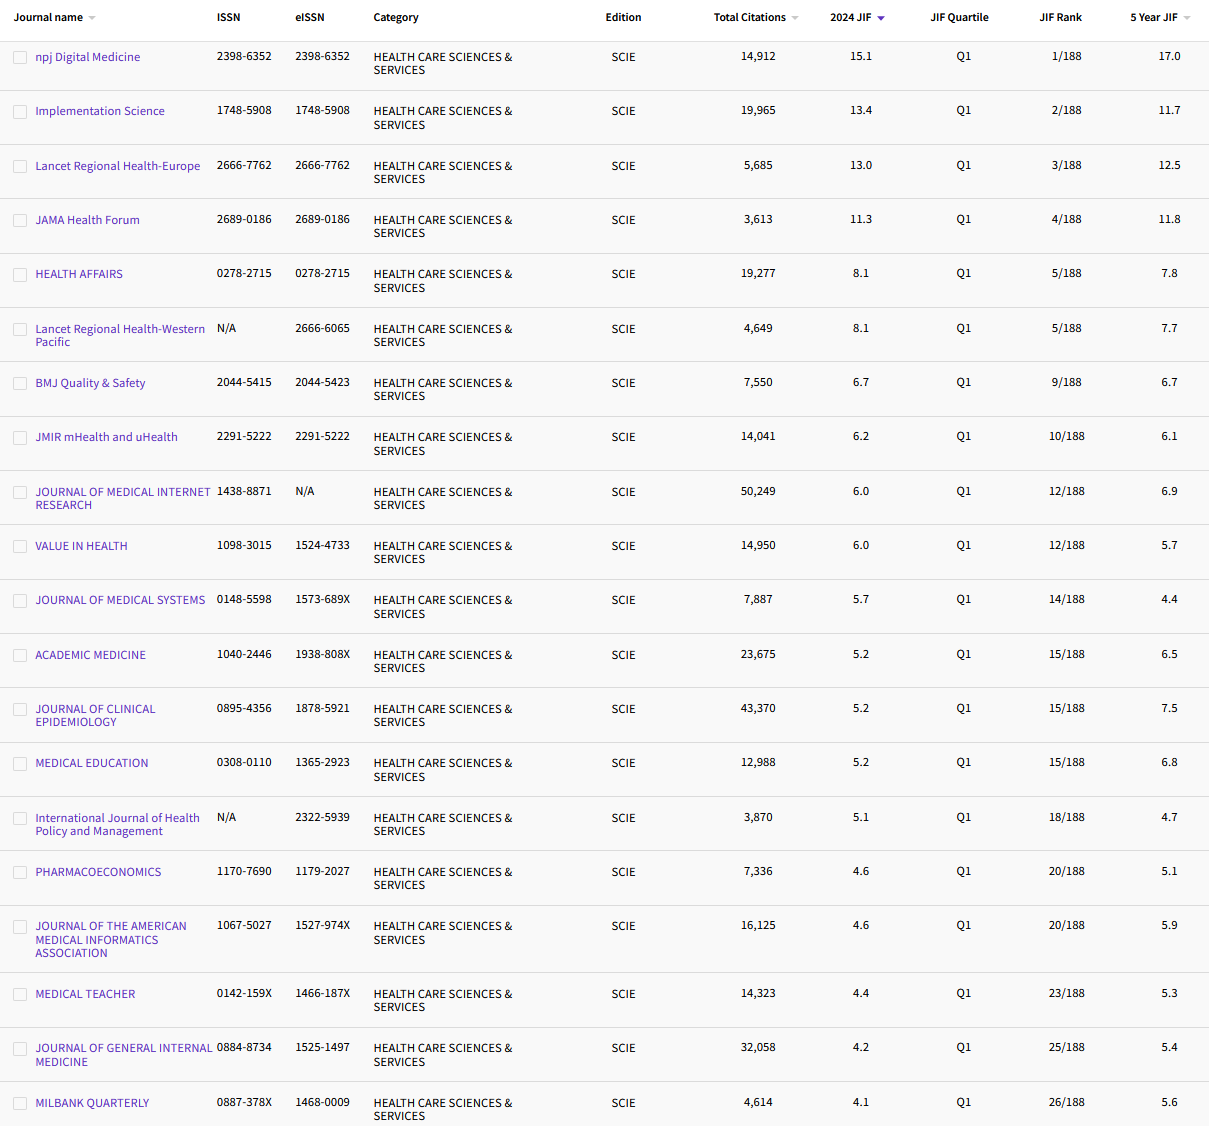
Task: Open JOURNAL OF GENERAL INTERNAL MEDICINE
Action: 124,1055
